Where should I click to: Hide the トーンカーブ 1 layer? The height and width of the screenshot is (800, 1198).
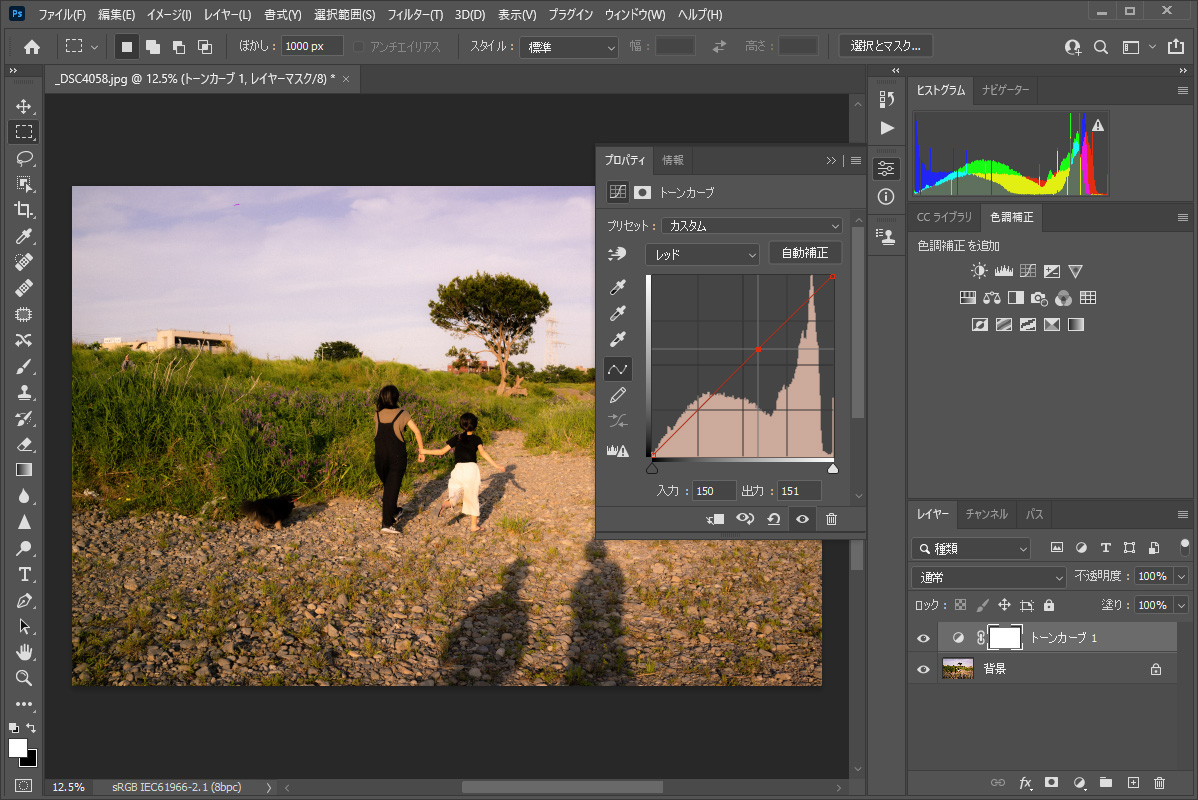(923, 638)
